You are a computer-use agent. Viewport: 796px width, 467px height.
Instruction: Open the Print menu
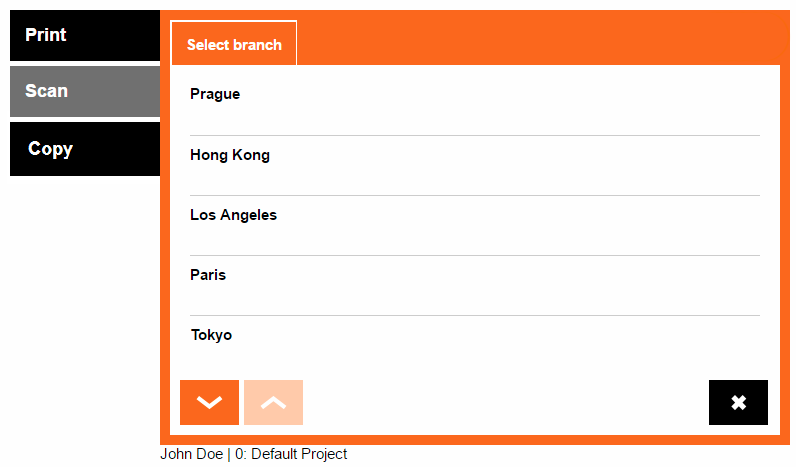85,35
